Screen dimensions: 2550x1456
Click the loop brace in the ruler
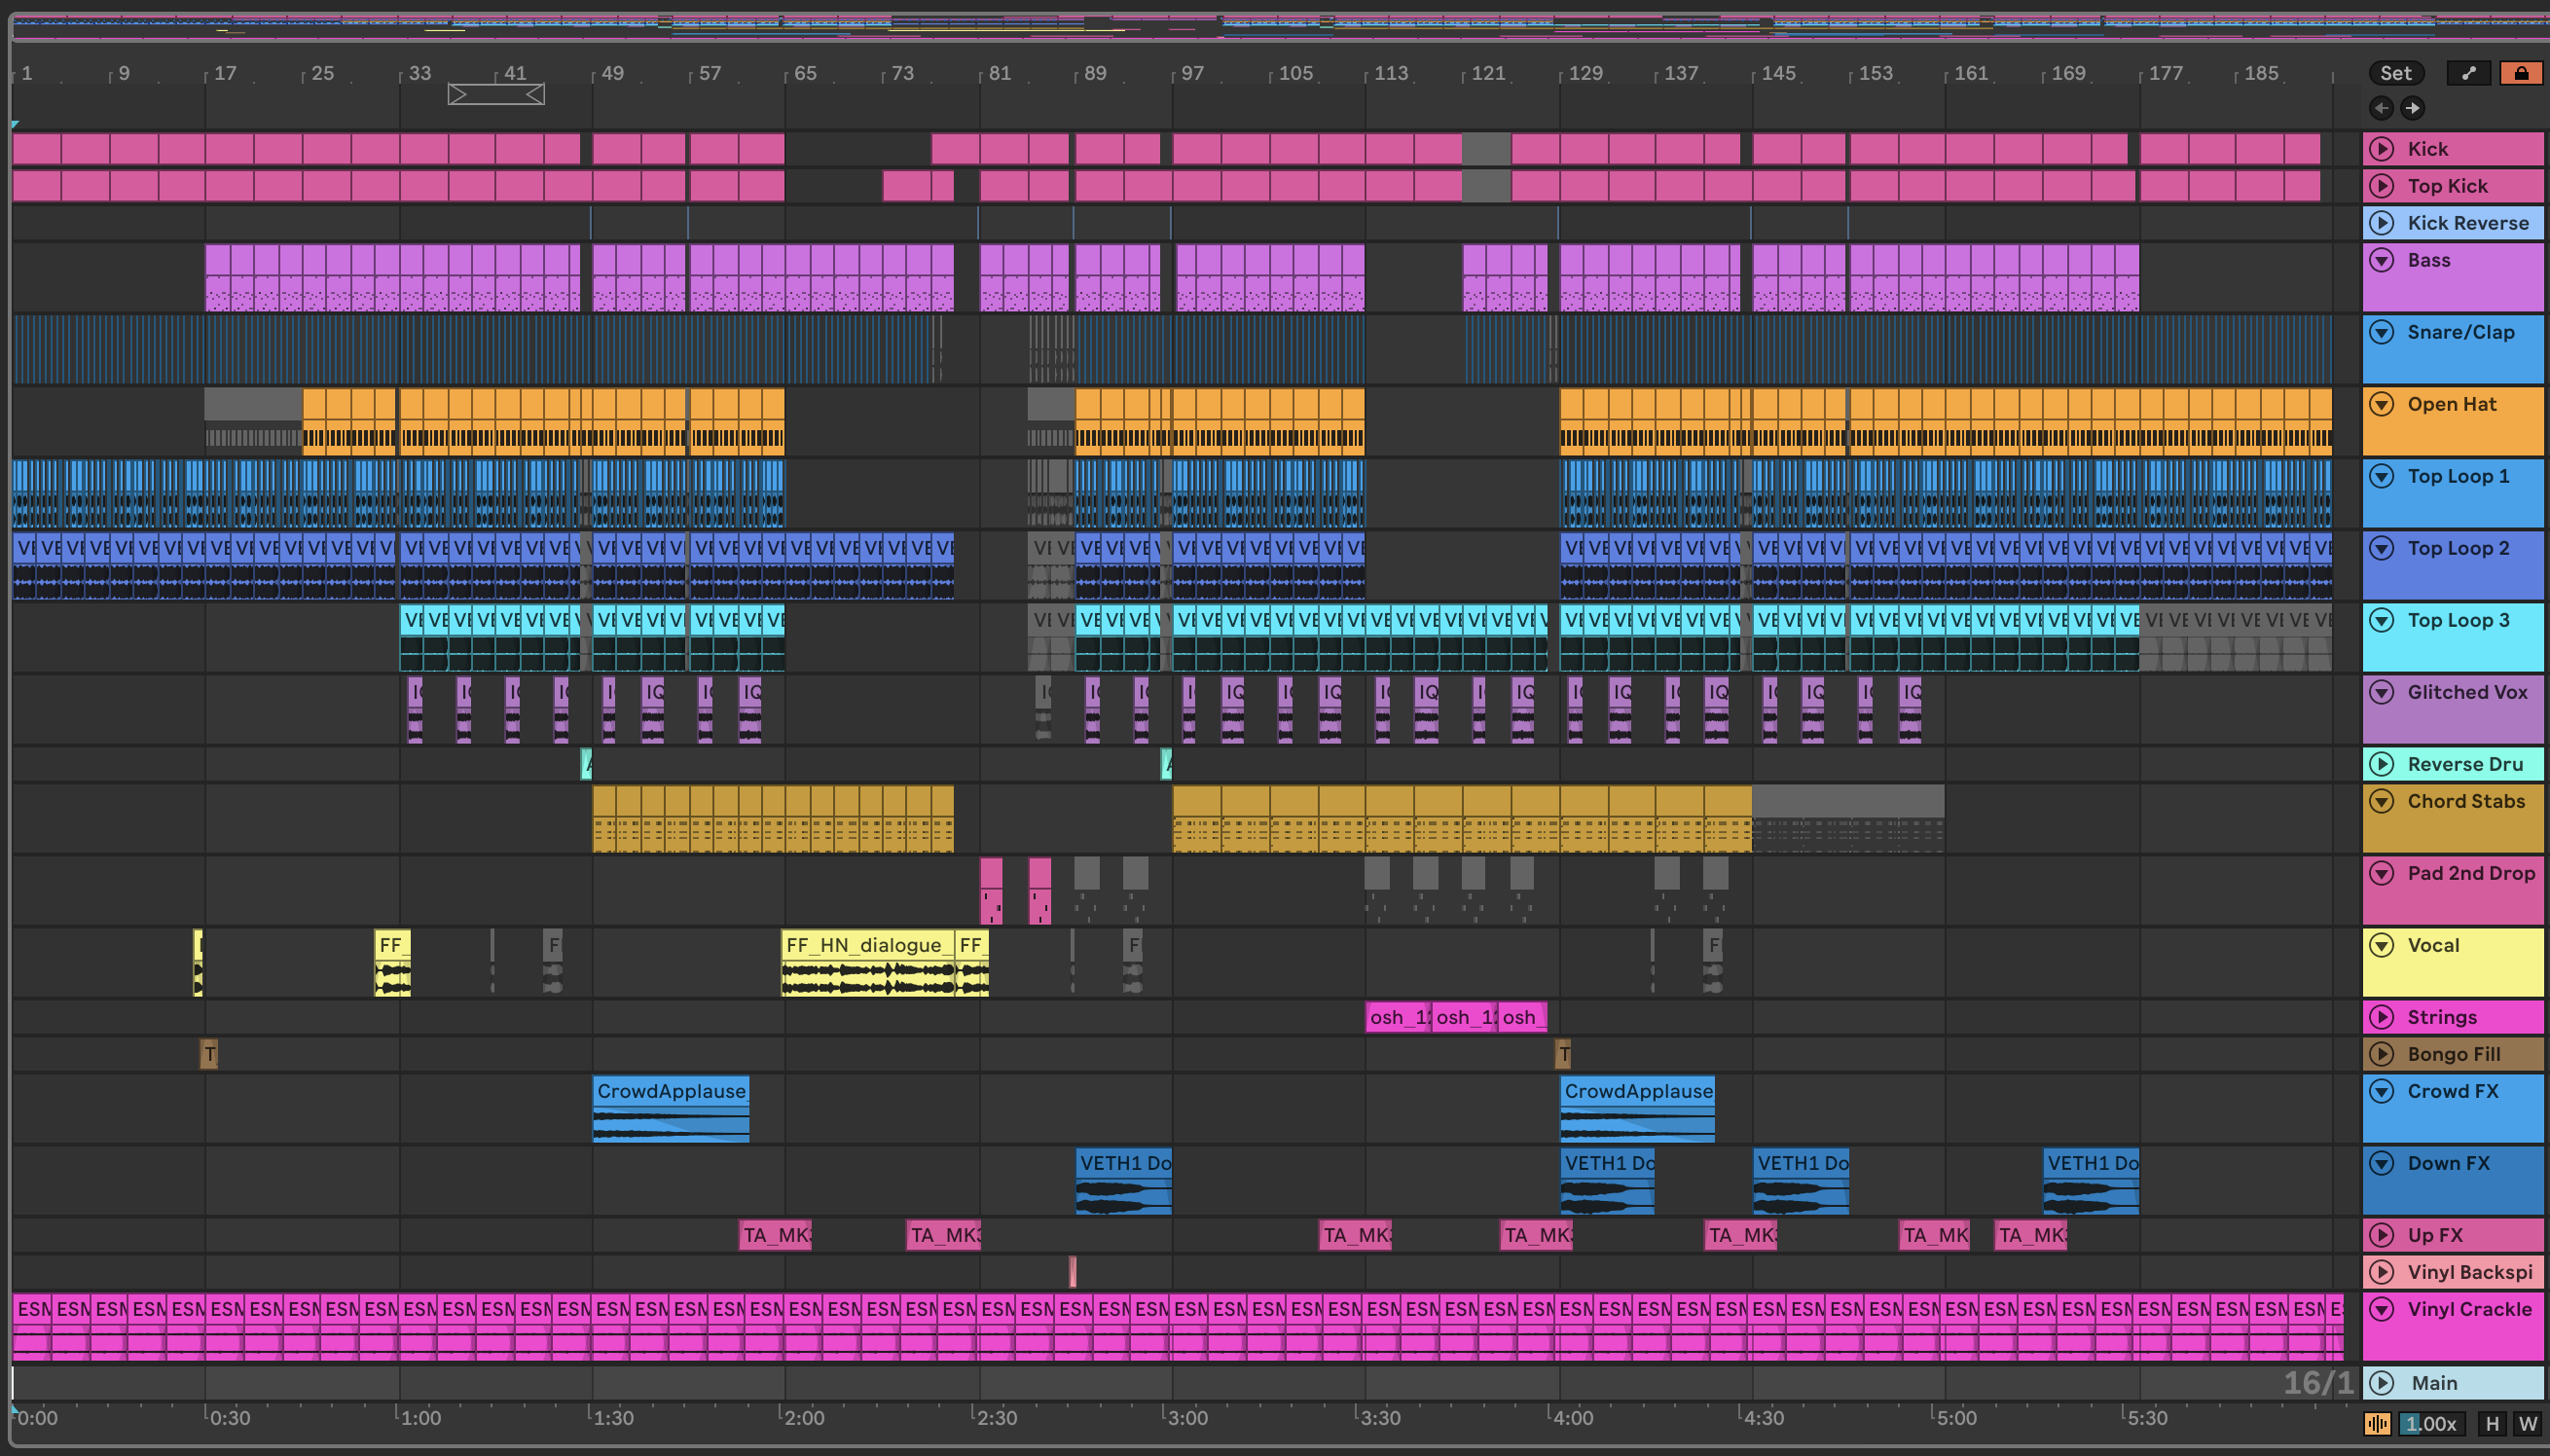click(x=496, y=94)
